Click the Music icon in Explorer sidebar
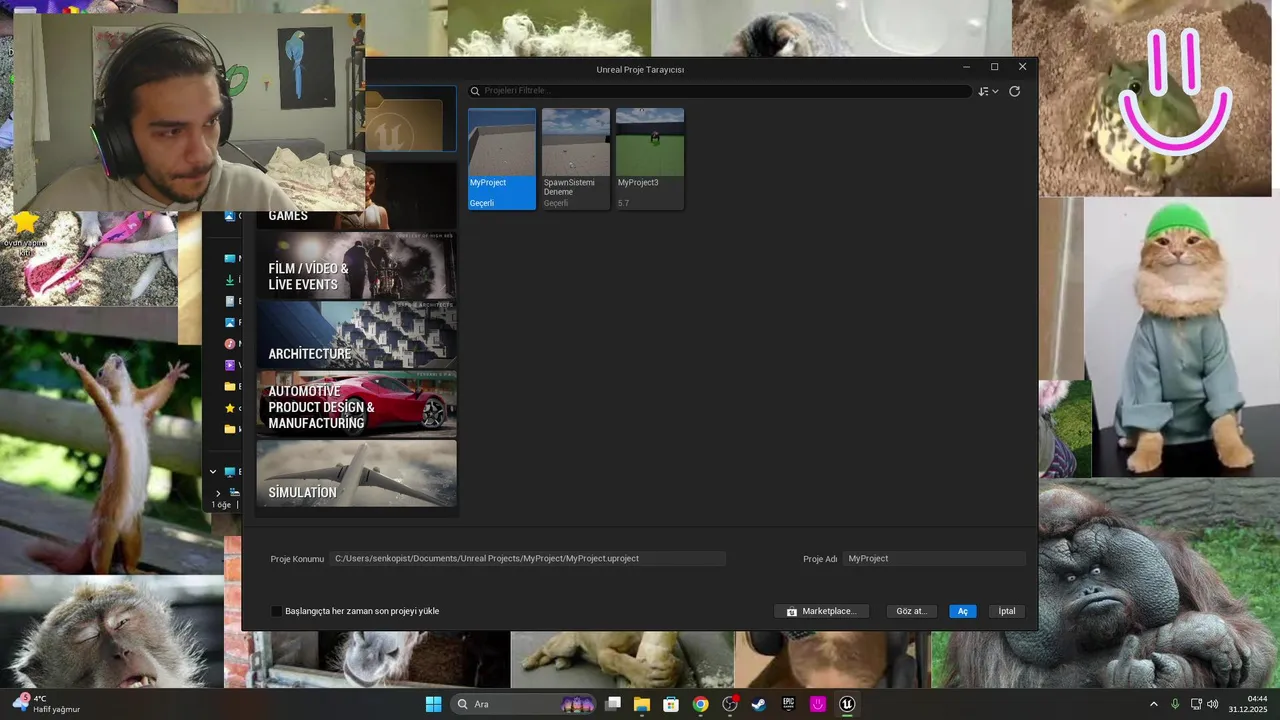This screenshot has width=1280, height=720. point(230,344)
